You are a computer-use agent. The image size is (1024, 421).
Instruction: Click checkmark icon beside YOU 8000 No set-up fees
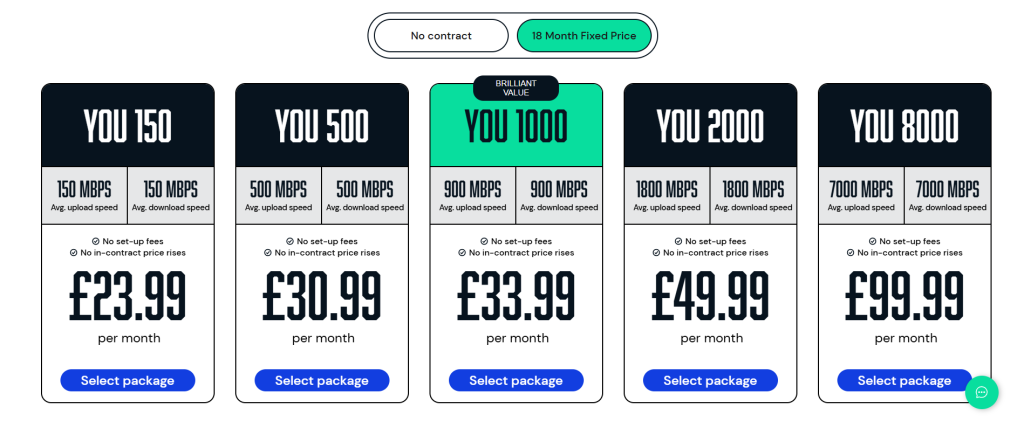[872, 242]
